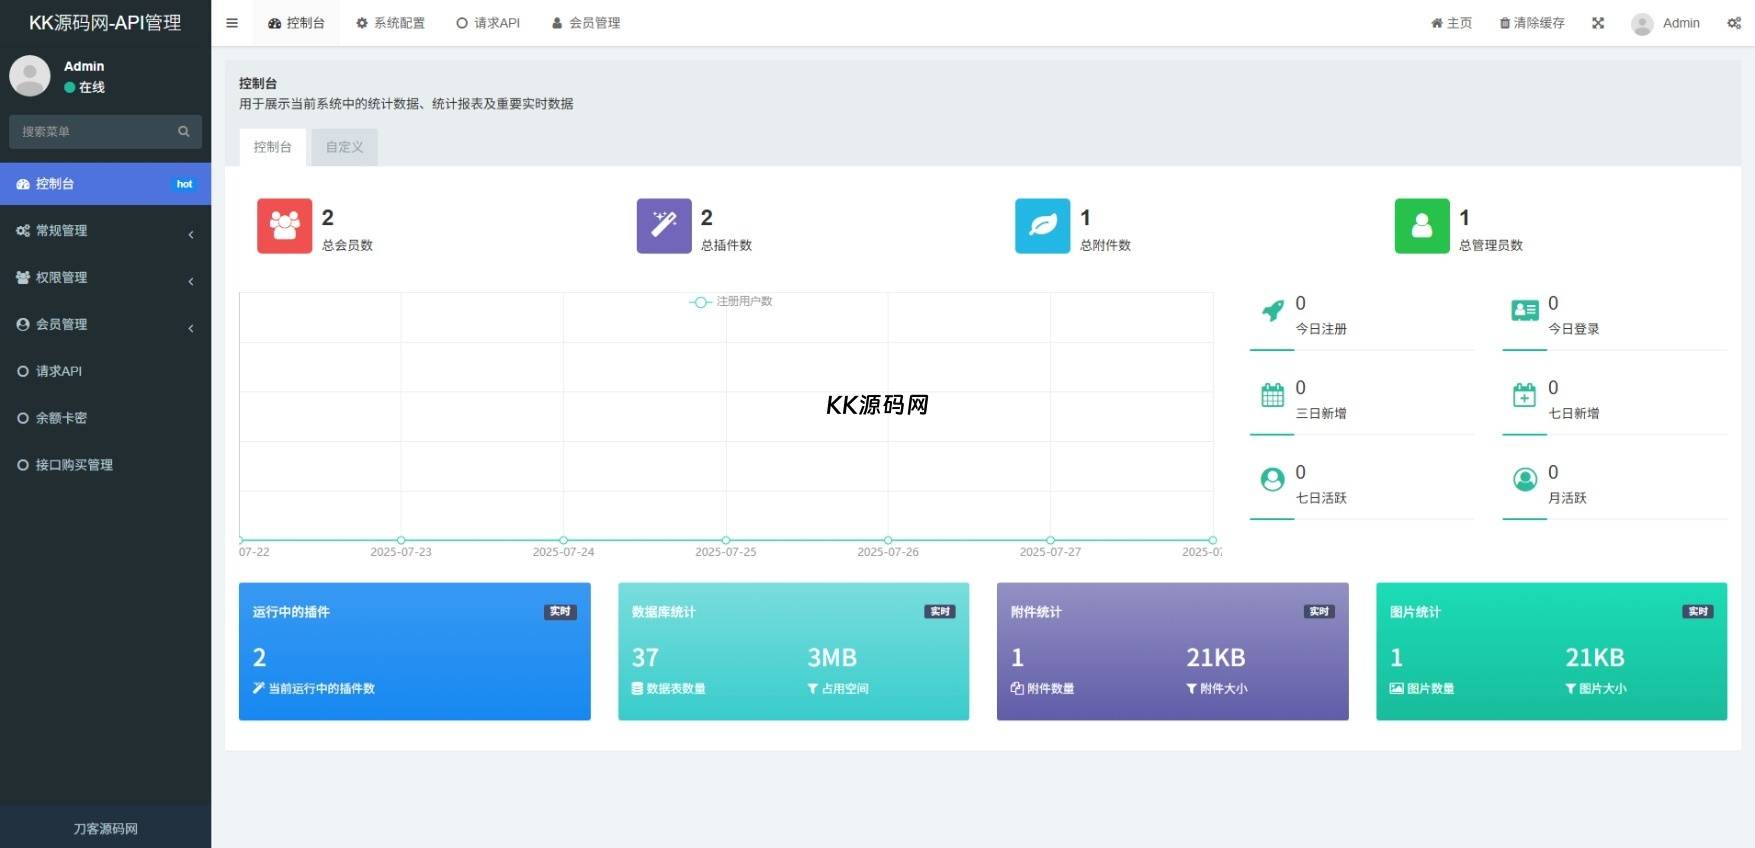This screenshot has height=848, width=1755.
Task: Open 请求API in the sidebar
Action: click(105, 371)
